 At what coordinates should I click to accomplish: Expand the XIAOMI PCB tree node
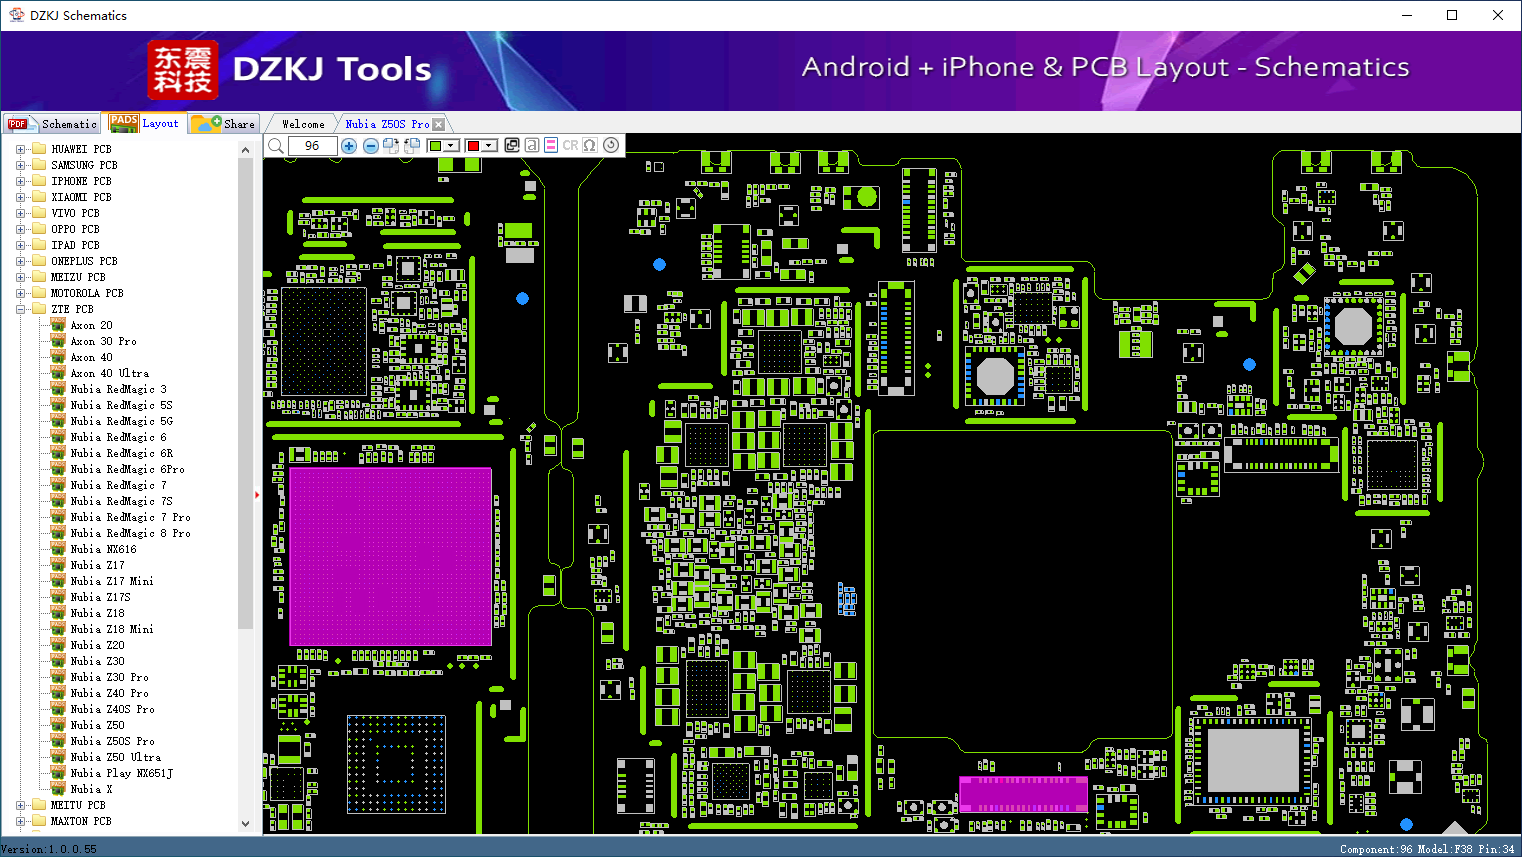pos(21,197)
